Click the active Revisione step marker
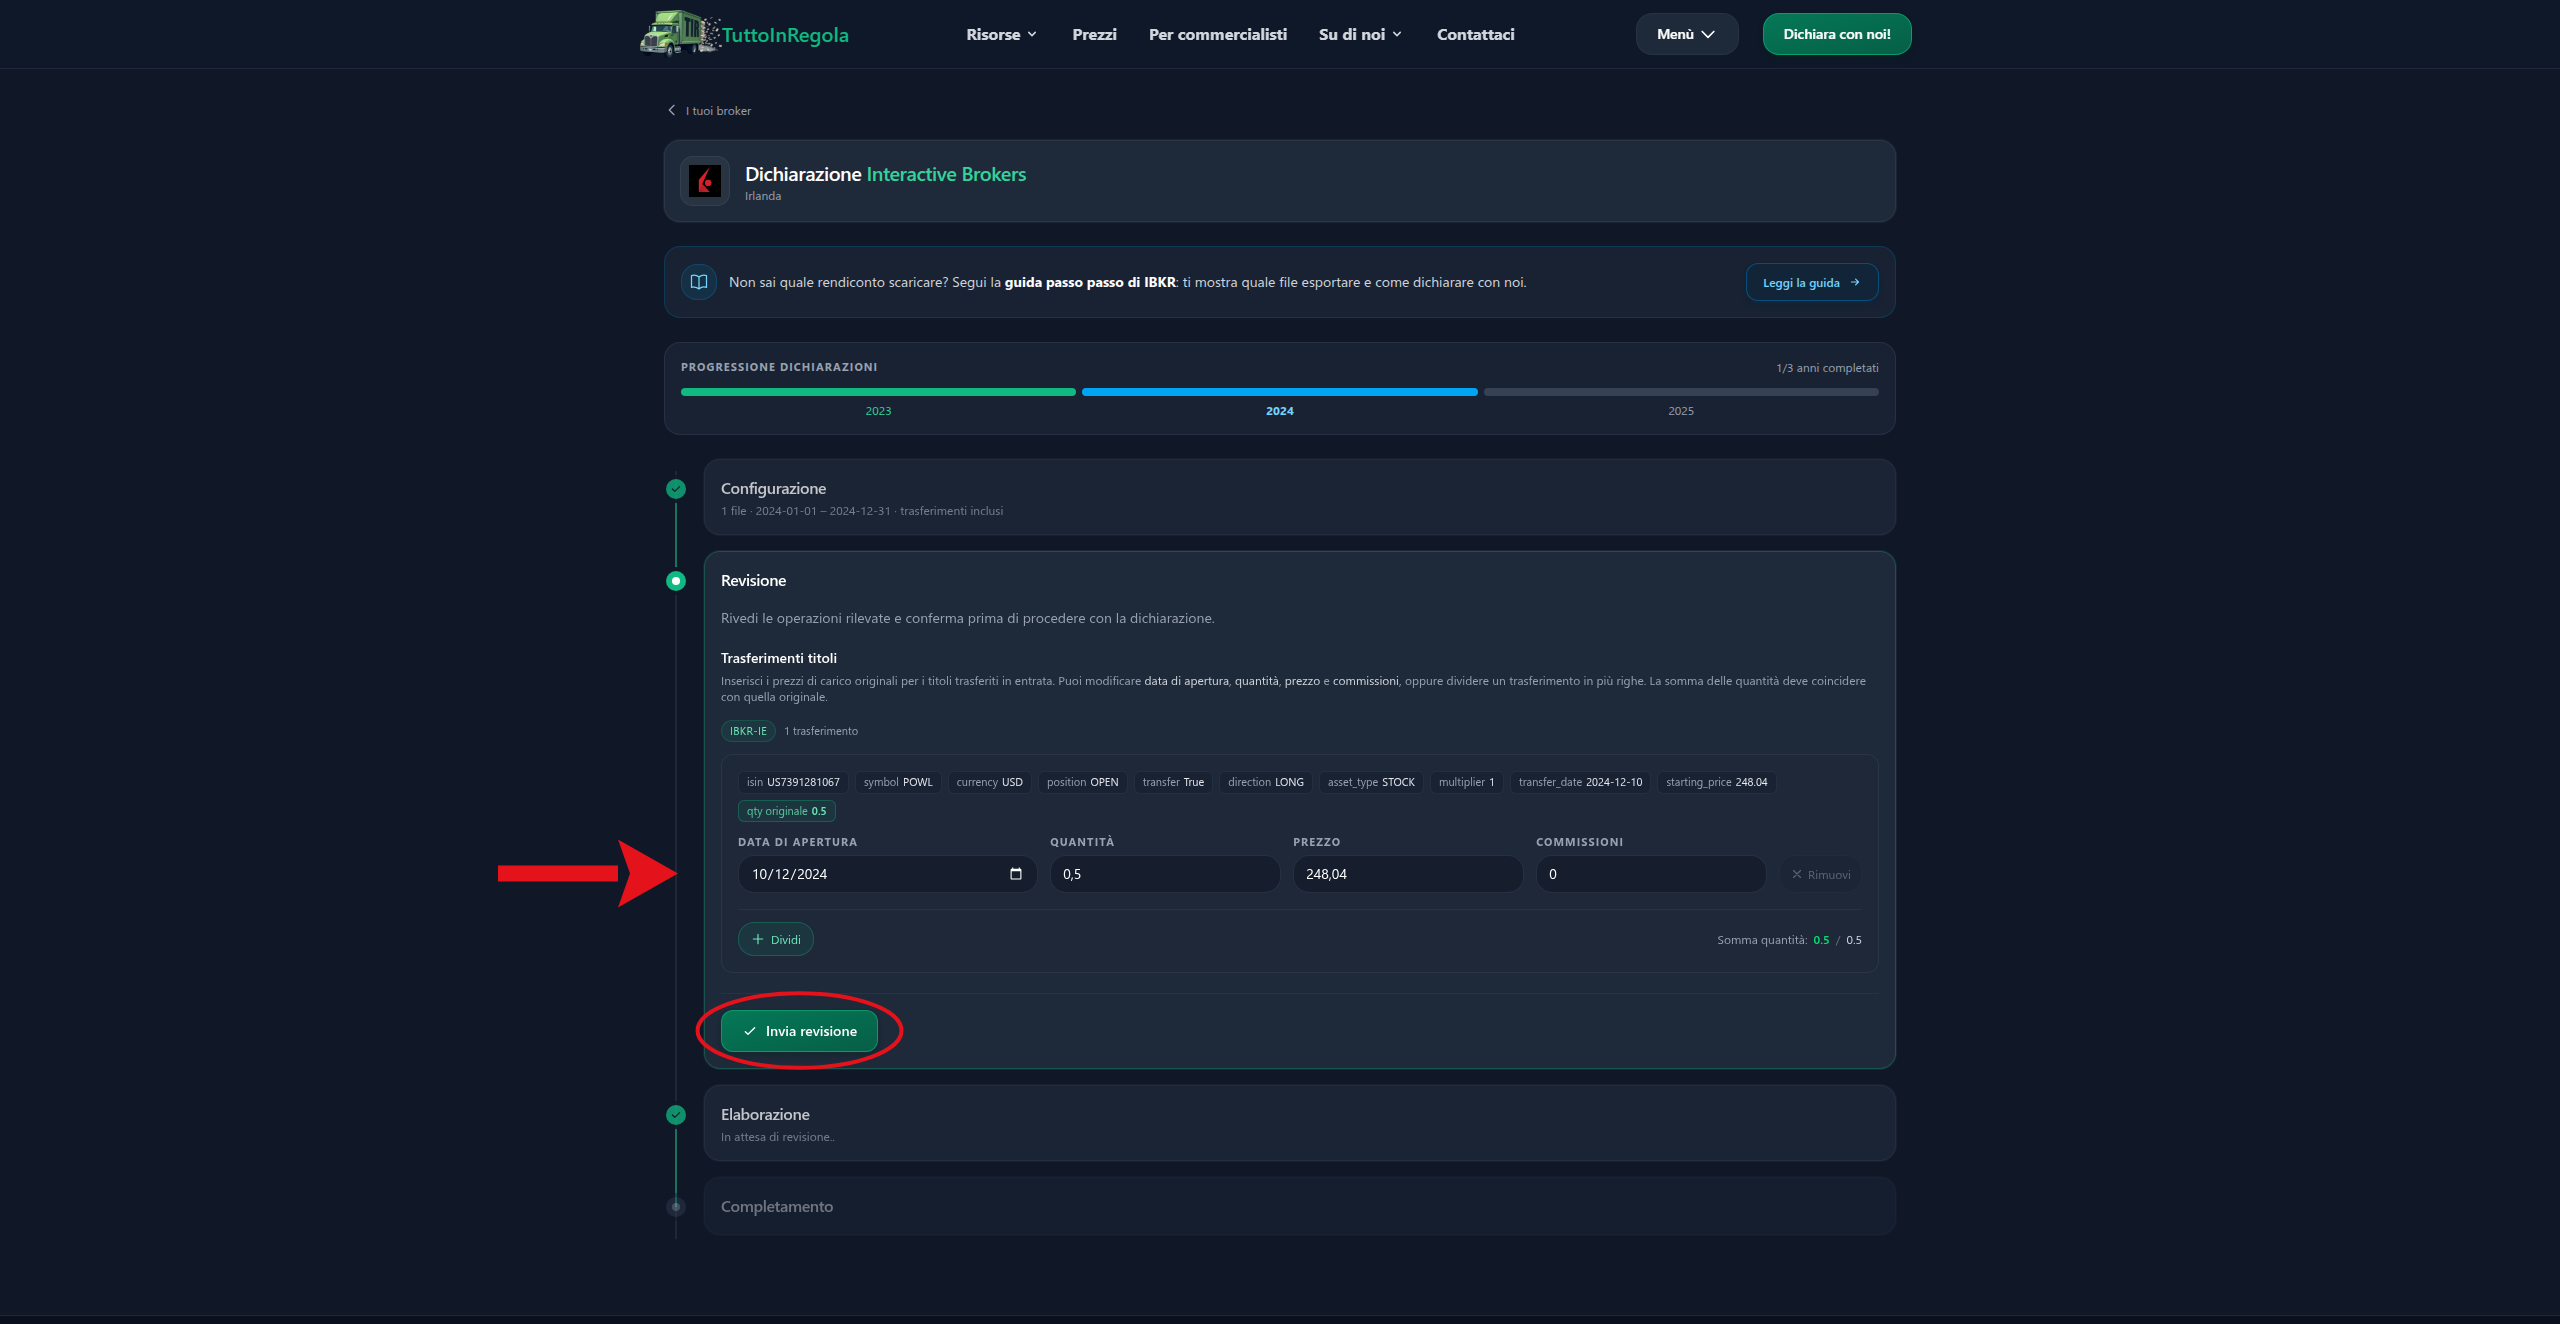The image size is (2560, 1324). (x=676, y=581)
